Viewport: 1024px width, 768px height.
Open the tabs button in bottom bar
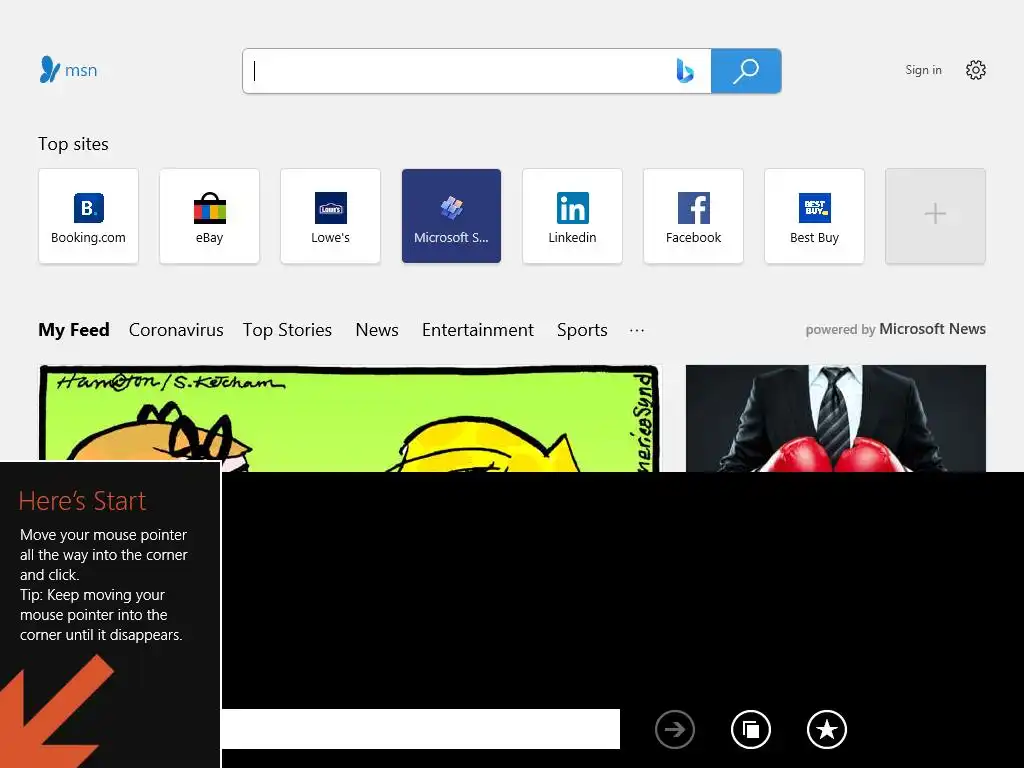coord(750,729)
